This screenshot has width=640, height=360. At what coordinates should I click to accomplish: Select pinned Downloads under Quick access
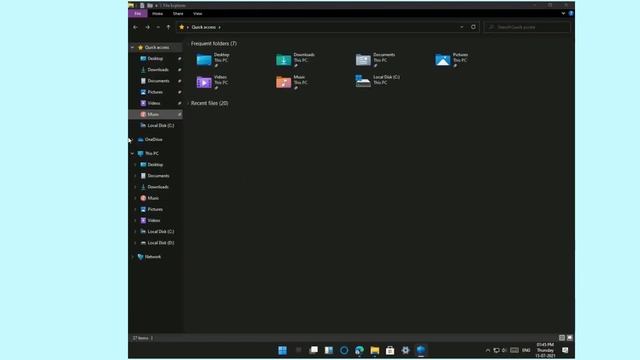tap(156, 70)
